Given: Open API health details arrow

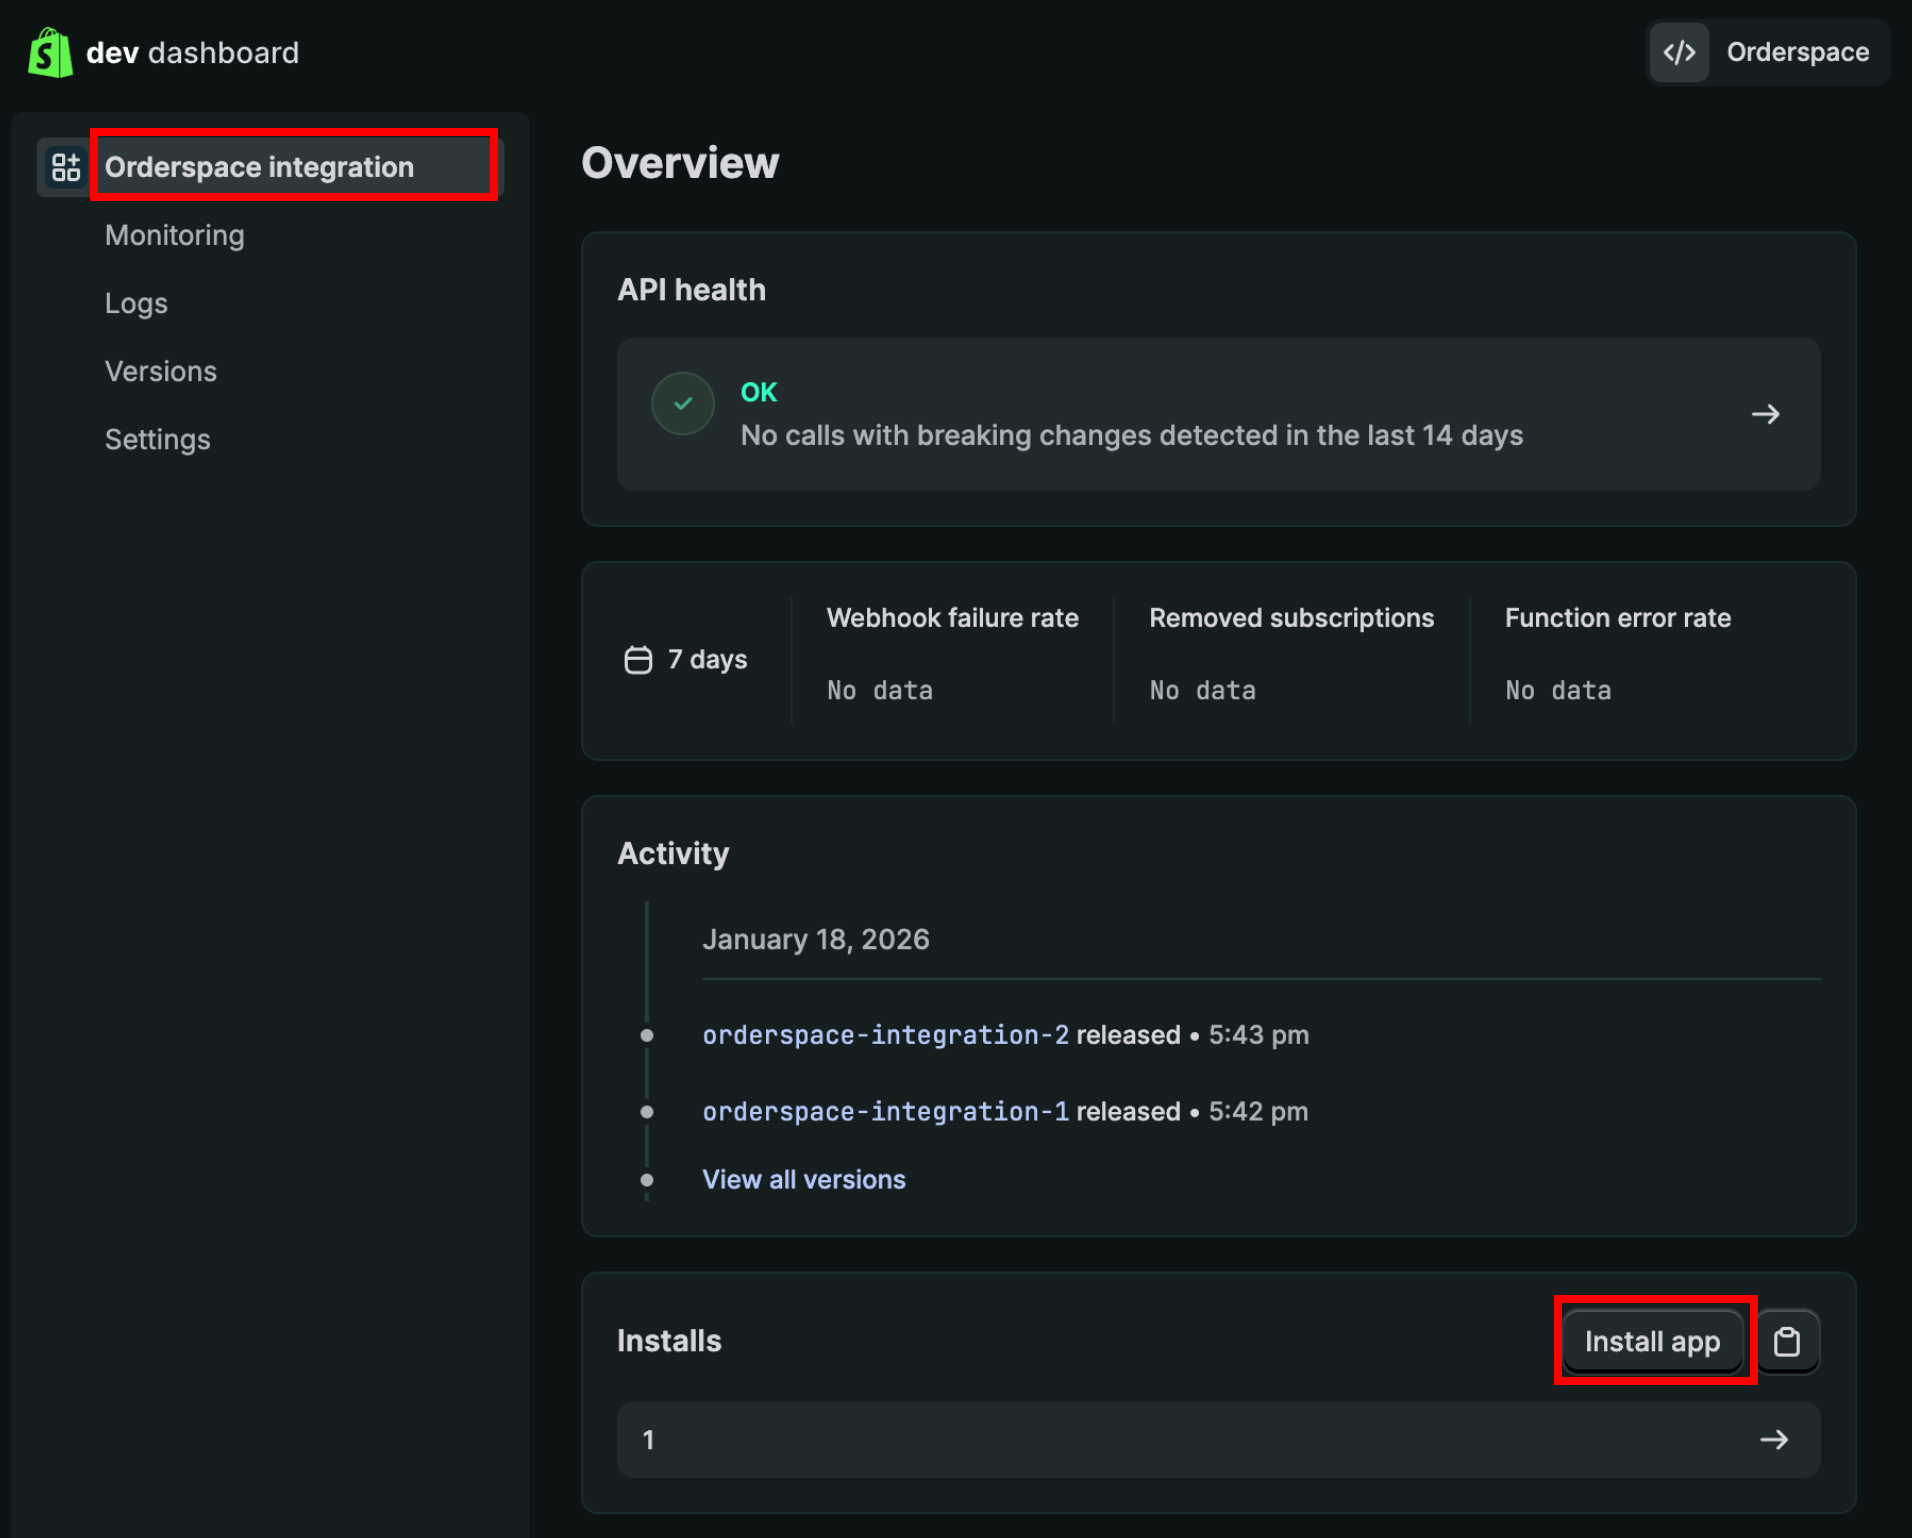Looking at the screenshot, I should 1765,414.
